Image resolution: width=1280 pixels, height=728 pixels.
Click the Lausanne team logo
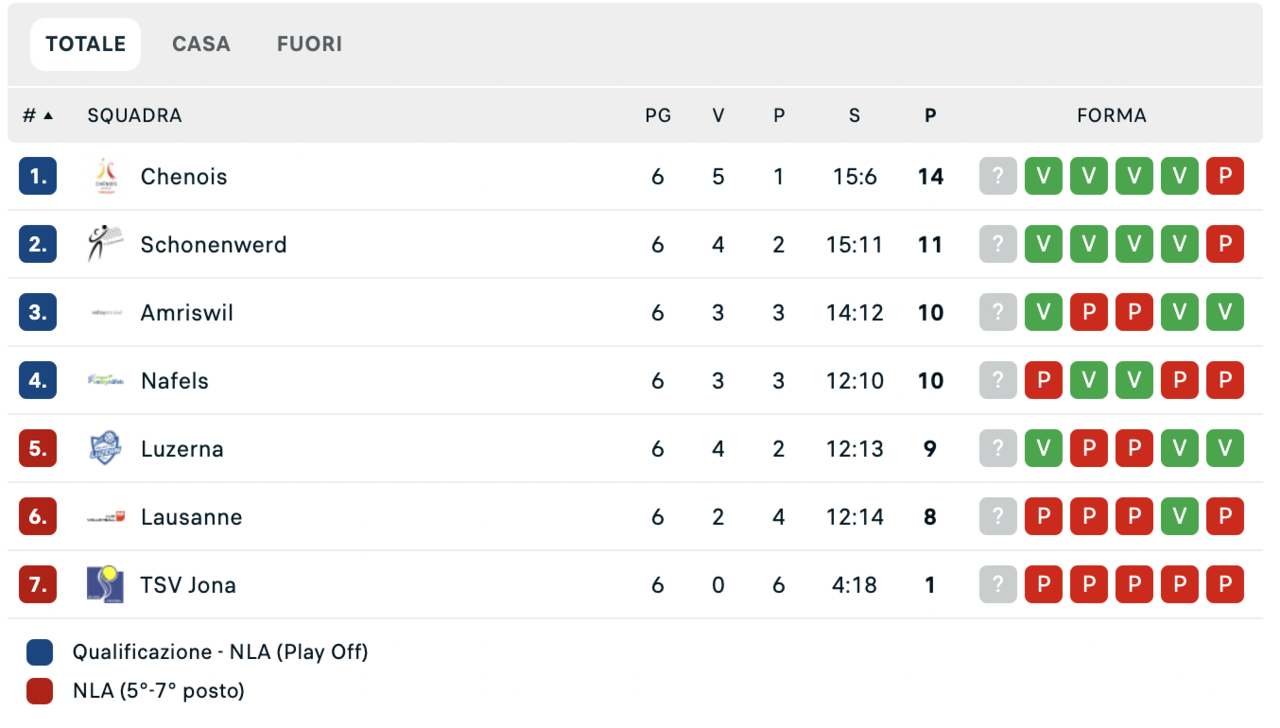(105, 517)
